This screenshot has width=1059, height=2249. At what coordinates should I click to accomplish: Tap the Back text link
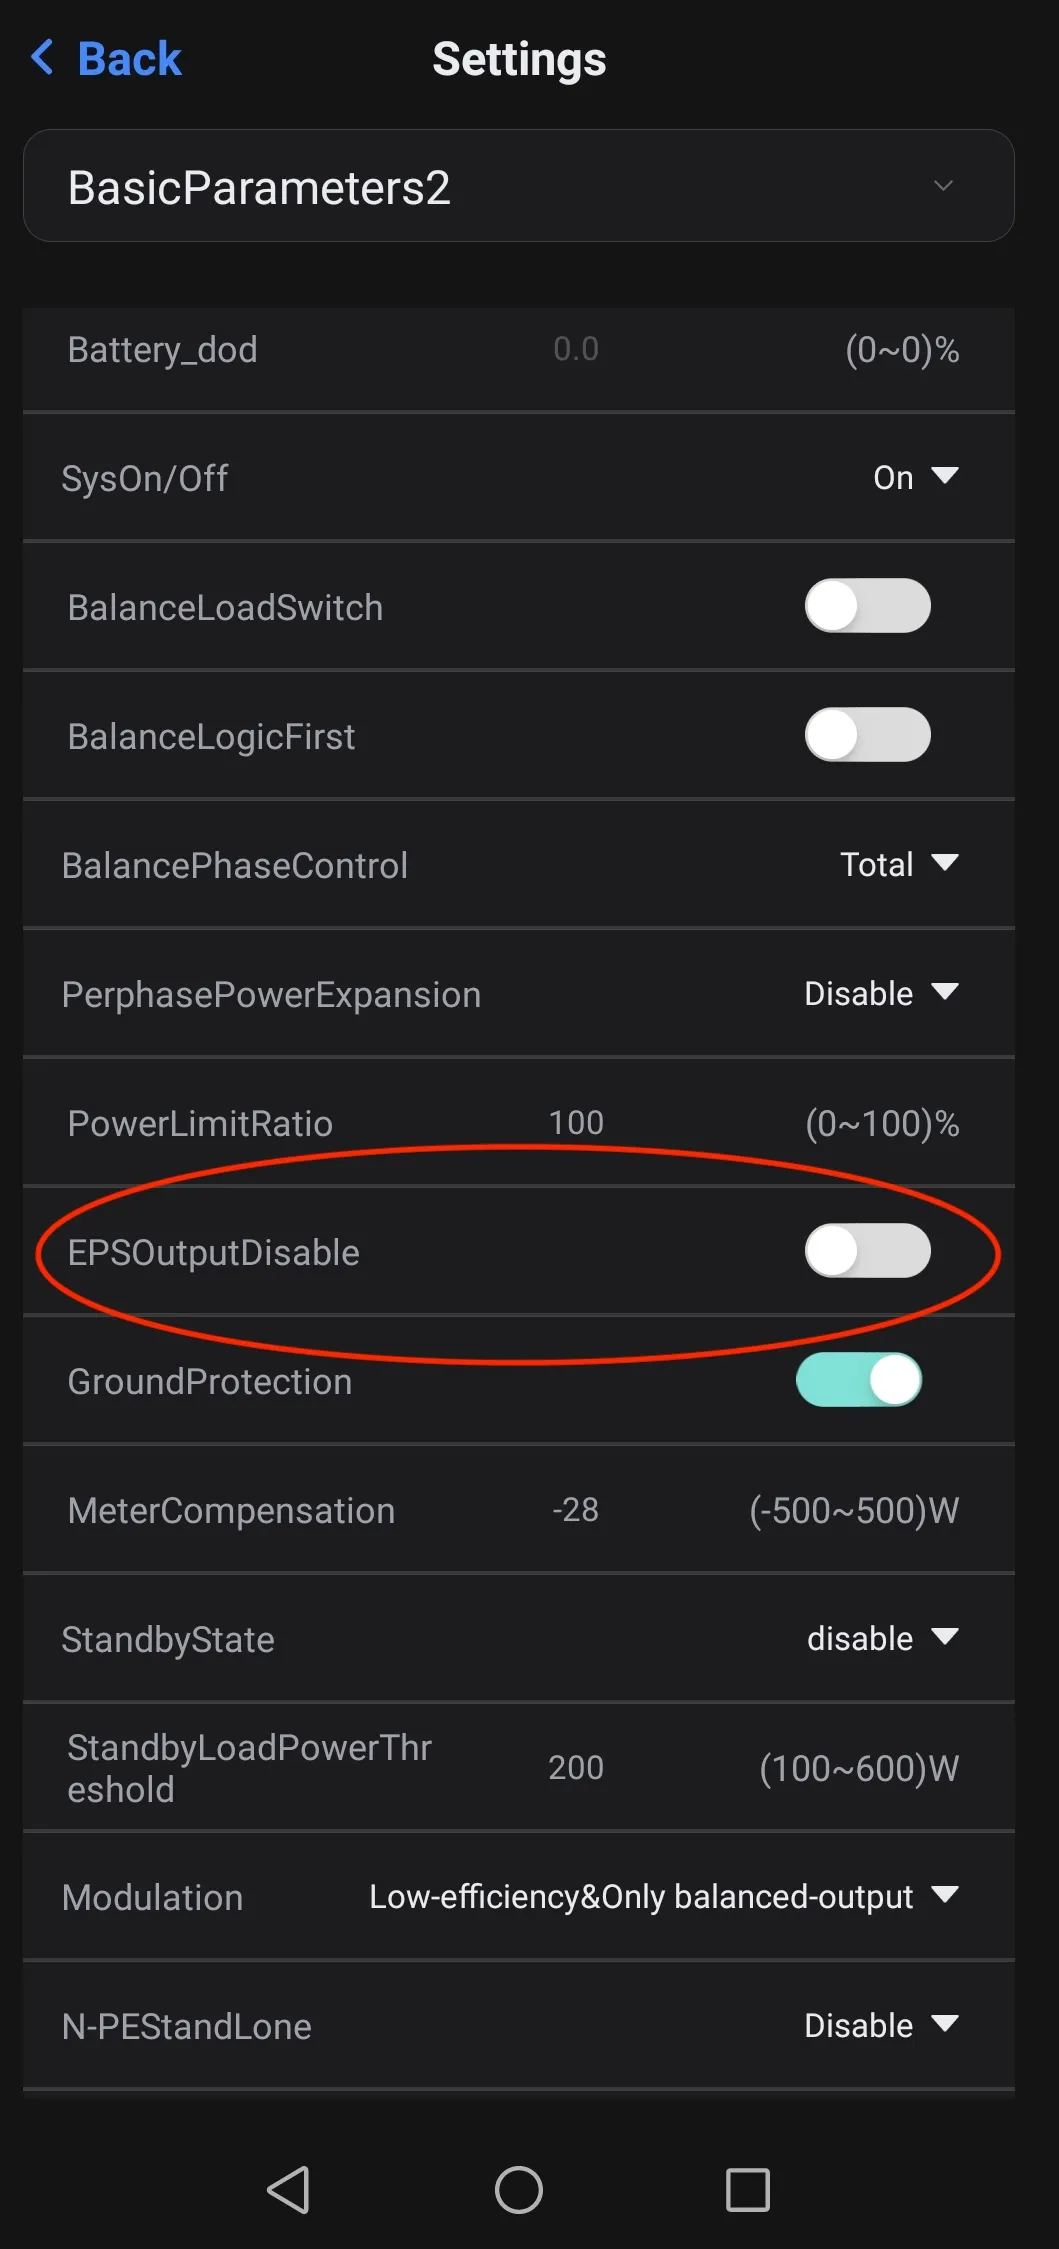[x=129, y=59]
